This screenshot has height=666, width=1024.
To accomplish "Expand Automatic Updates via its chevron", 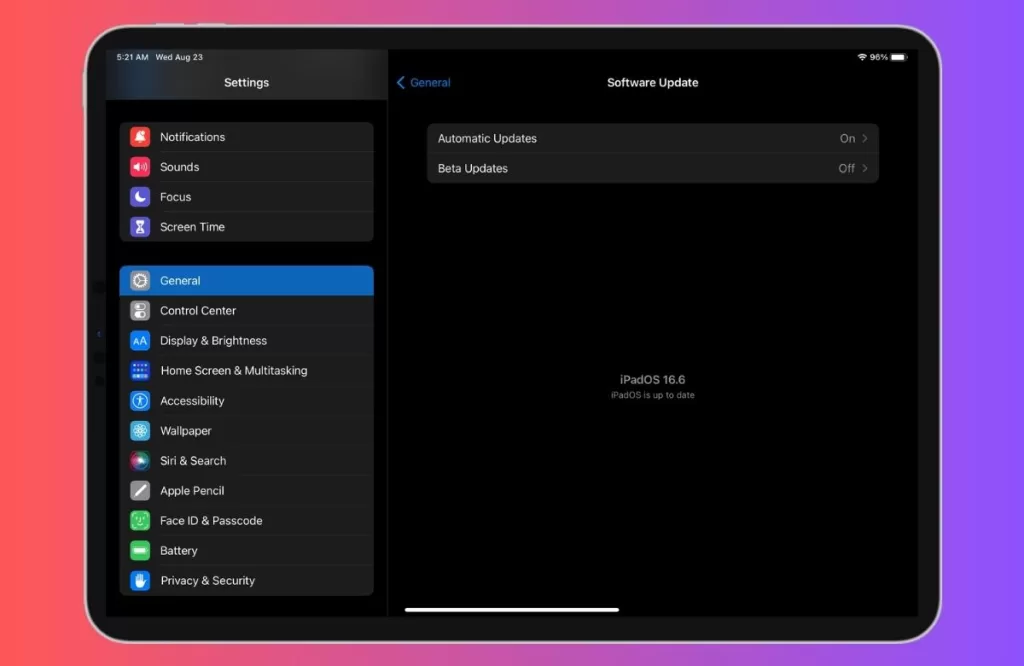I will point(865,138).
